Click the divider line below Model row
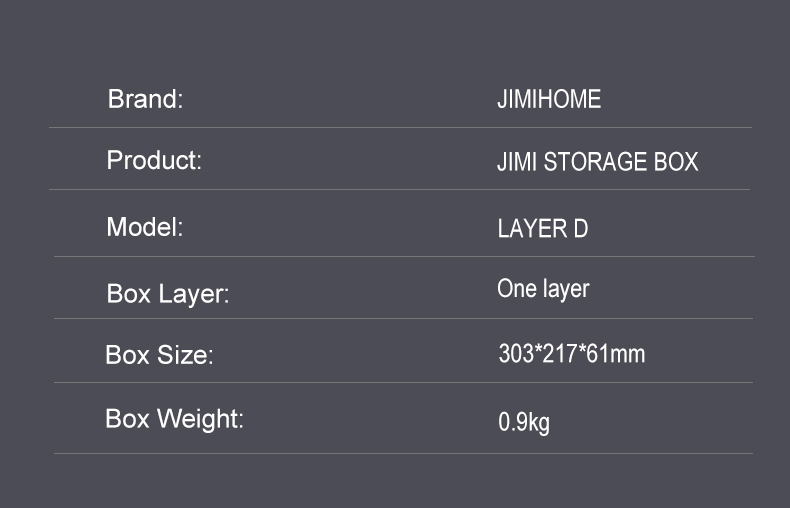This screenshot has height=508, width=790. pos(400,256)
